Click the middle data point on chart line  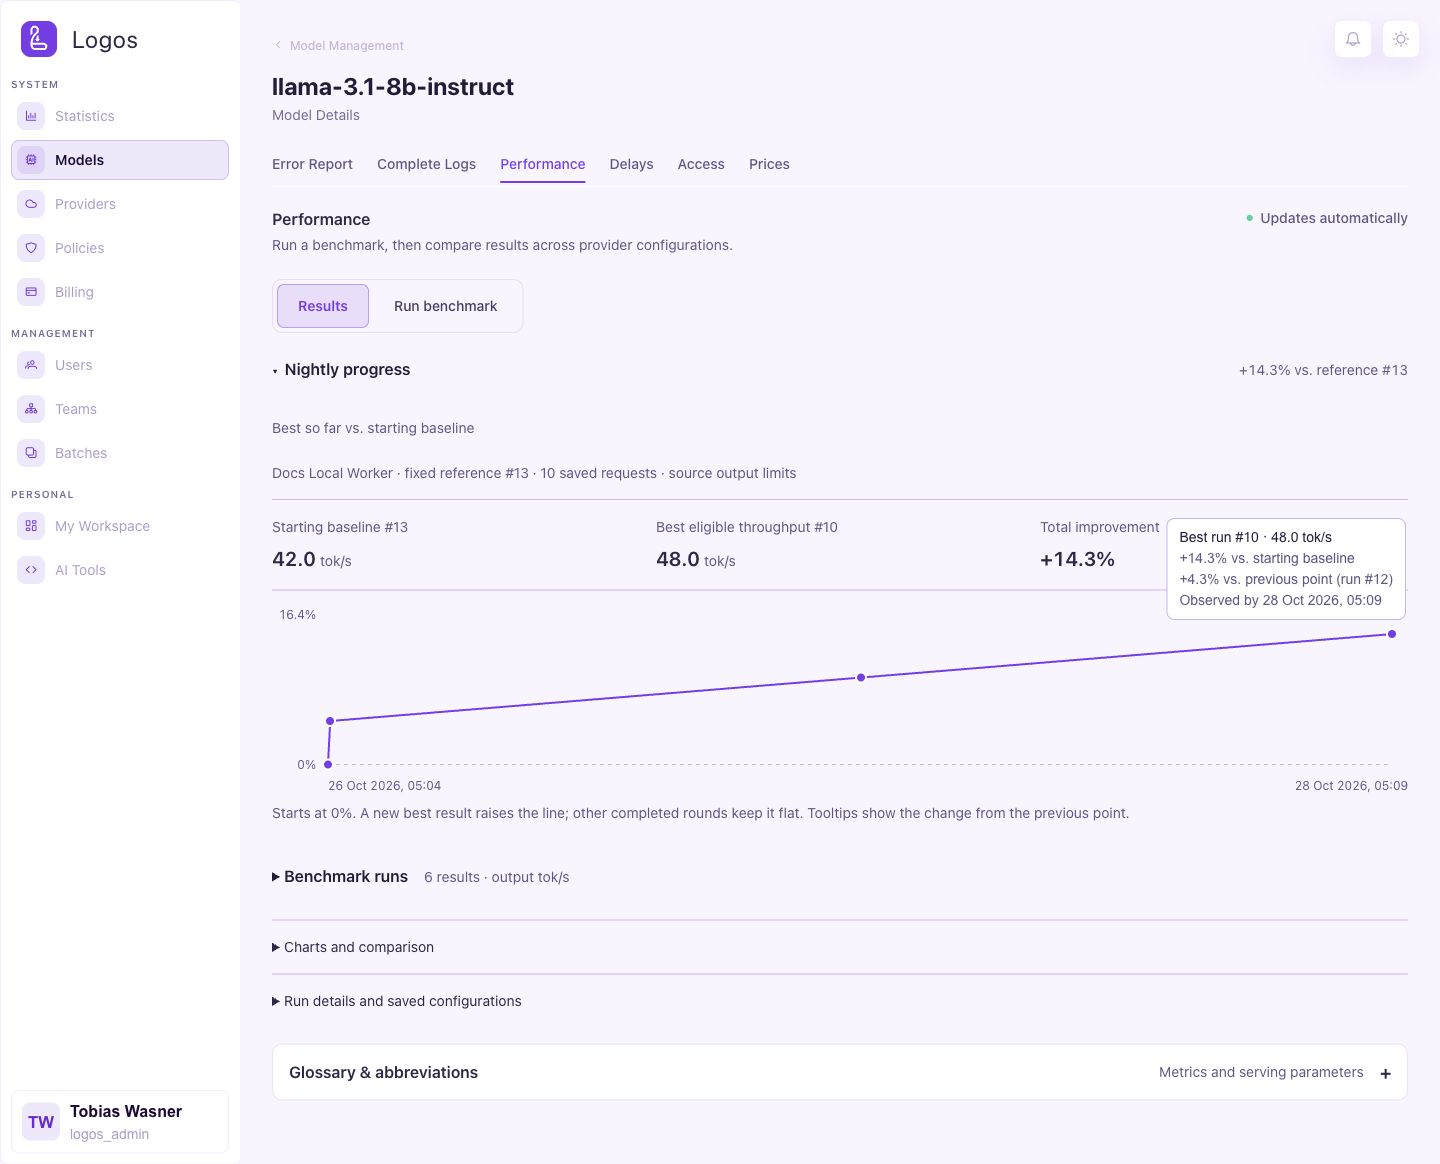tap(861, 677)
